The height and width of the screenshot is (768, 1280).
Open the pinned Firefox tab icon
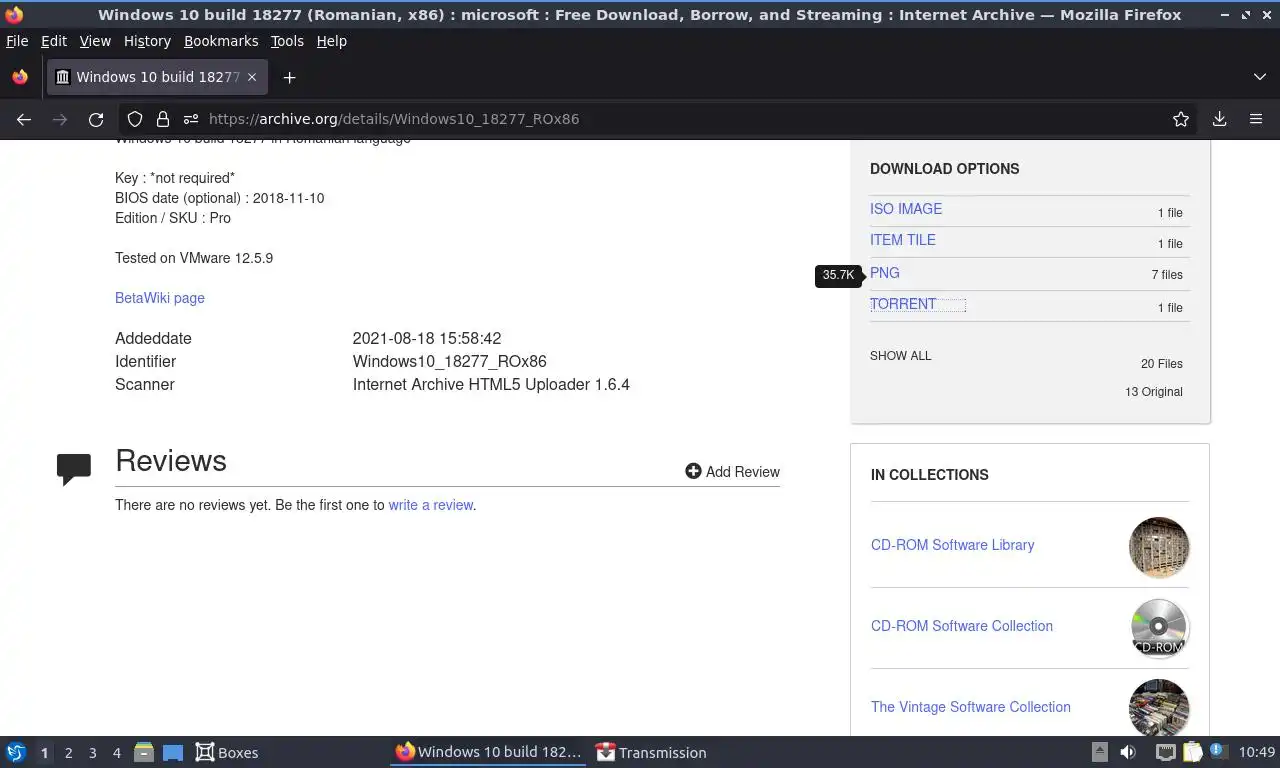tap(20, 77)
